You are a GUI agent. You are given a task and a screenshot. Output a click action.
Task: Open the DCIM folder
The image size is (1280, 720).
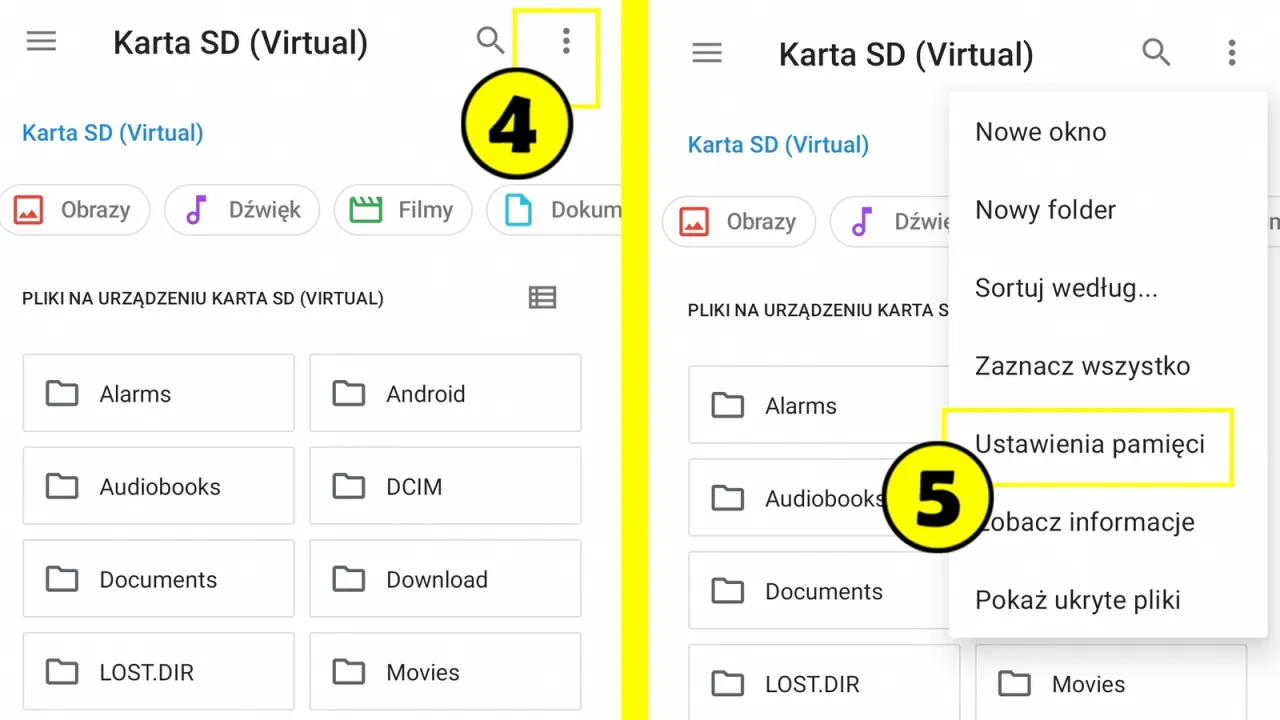click(x=445, y=486)
